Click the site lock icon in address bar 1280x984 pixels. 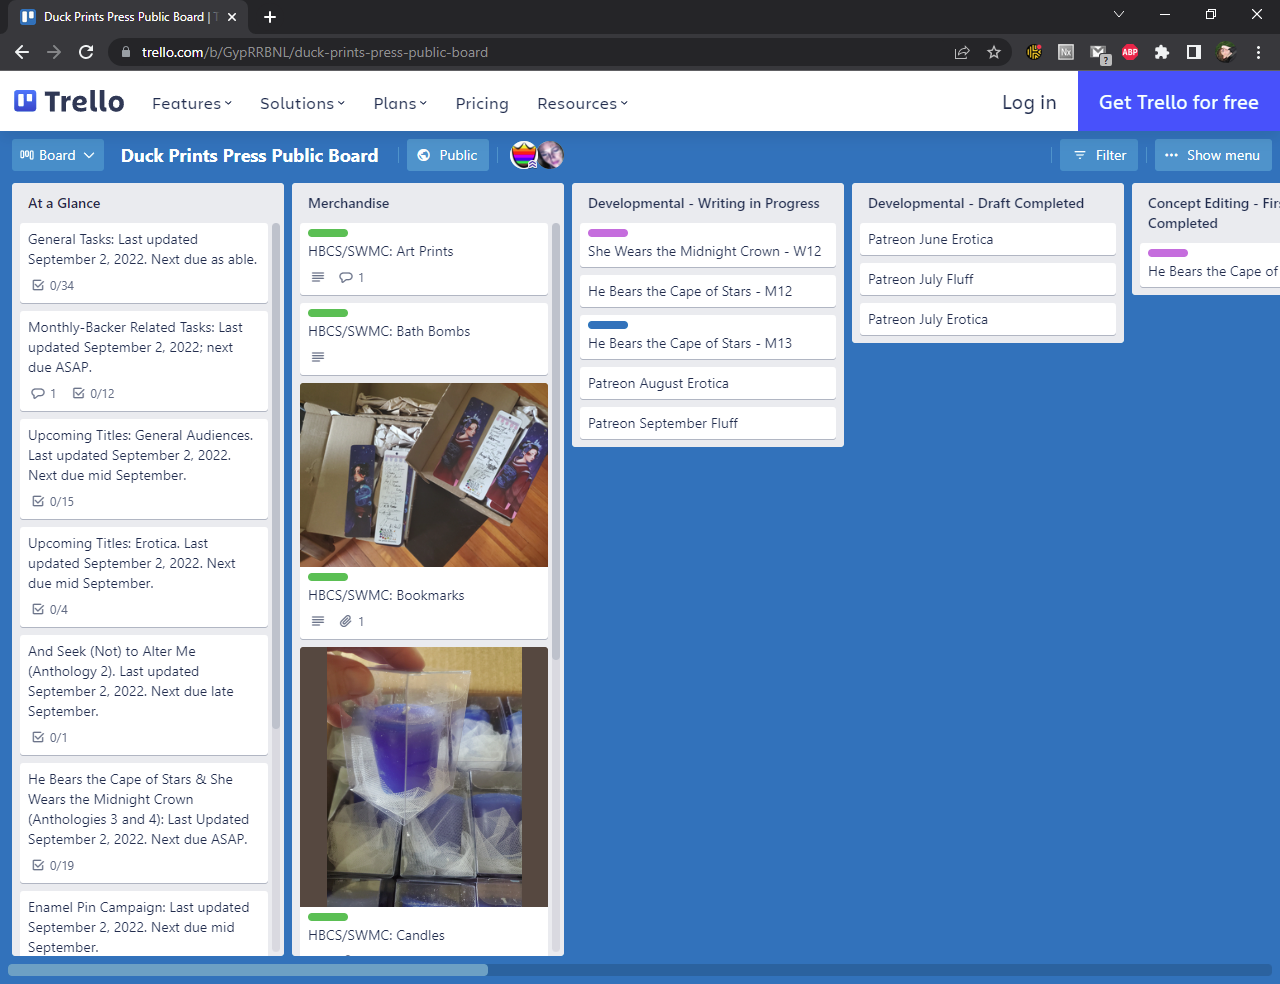coord(126,52)
